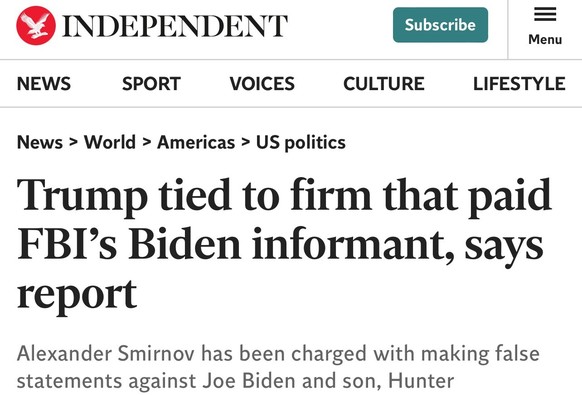The height and width of the screenshot is (395, 582).
Task: Click the breadcrumb arrow after World
Action: point(147,142)
